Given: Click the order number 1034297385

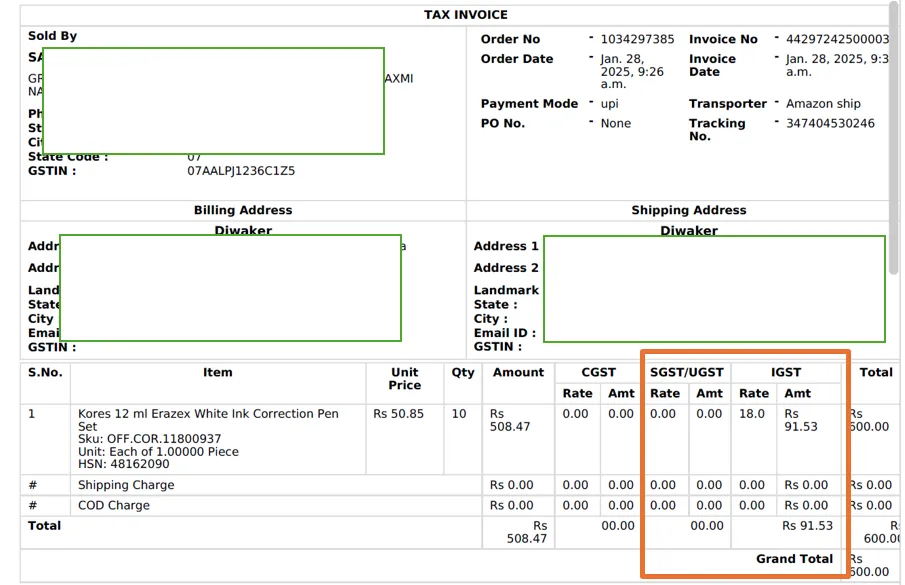Looking at the screenshot, I should (x=637, y=40).
